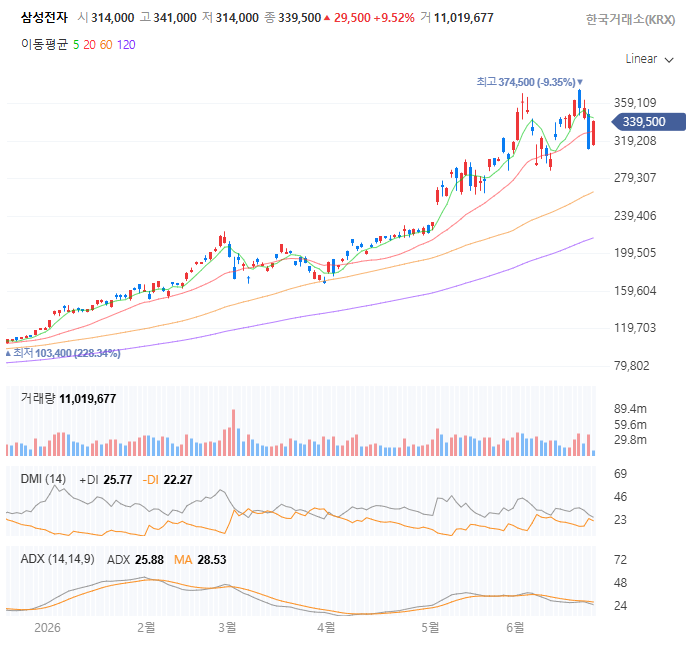Click the 6월 date axis label

[x=515, y=627]
